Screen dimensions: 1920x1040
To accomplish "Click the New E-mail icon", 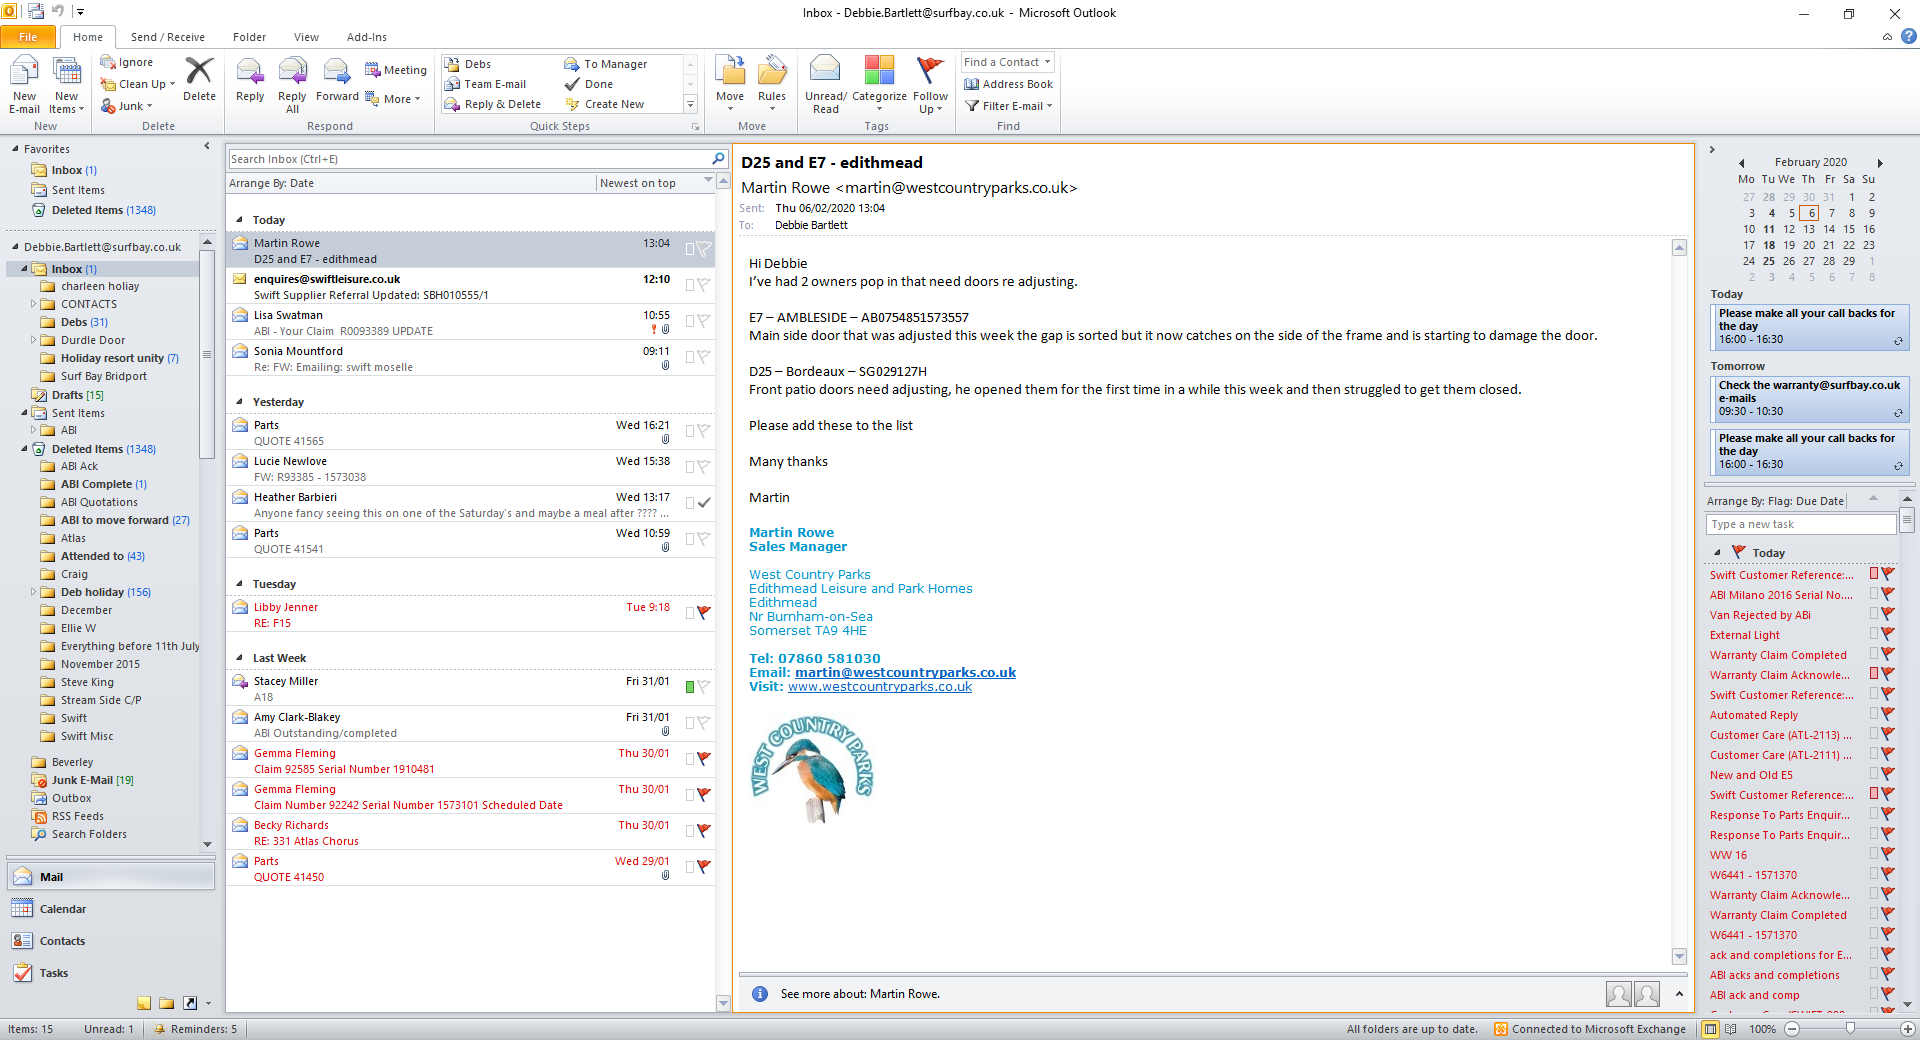I will click(x=24, y=72).
